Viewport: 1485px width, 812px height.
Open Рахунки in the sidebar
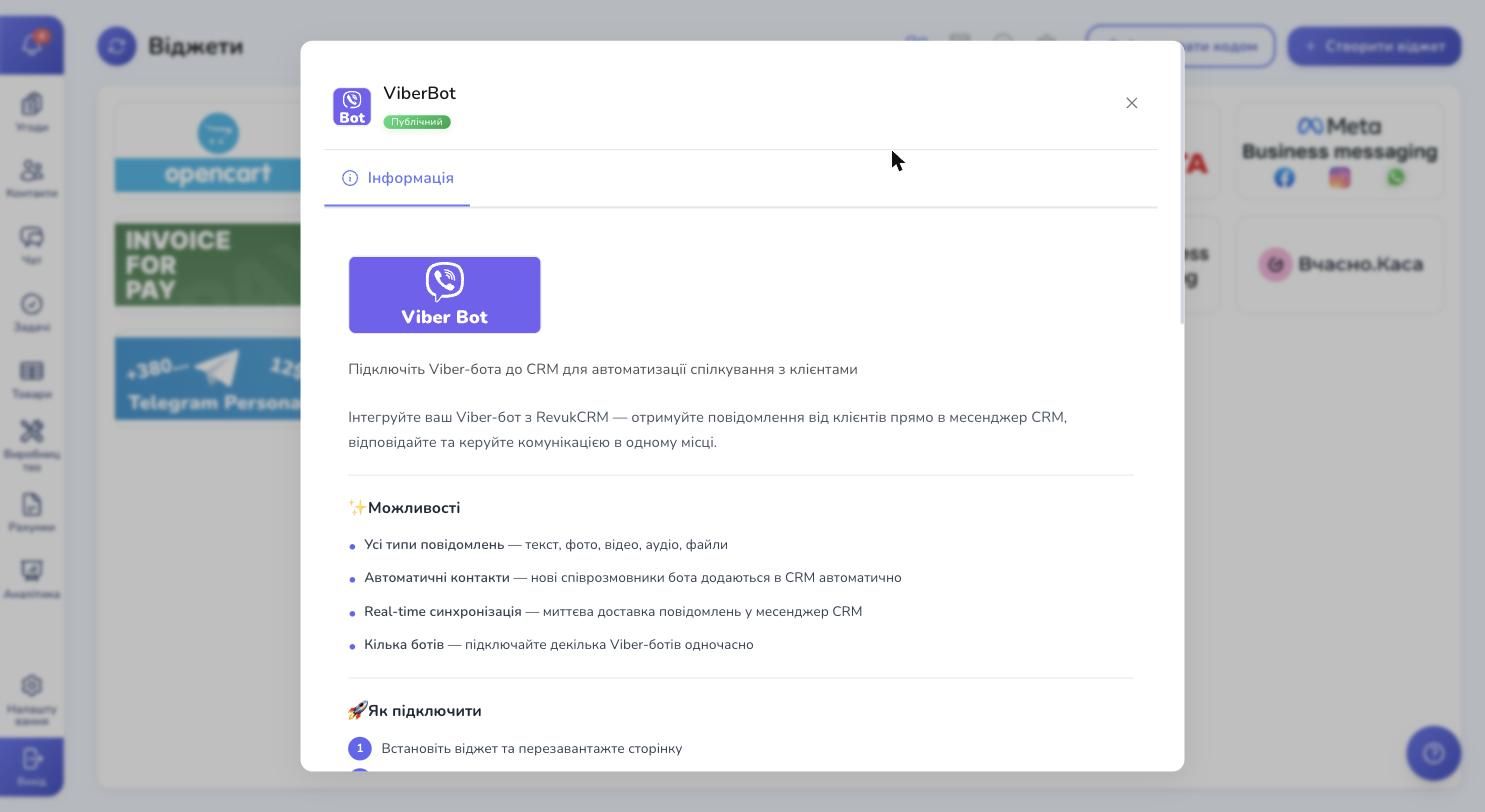(x=32, y=512)
